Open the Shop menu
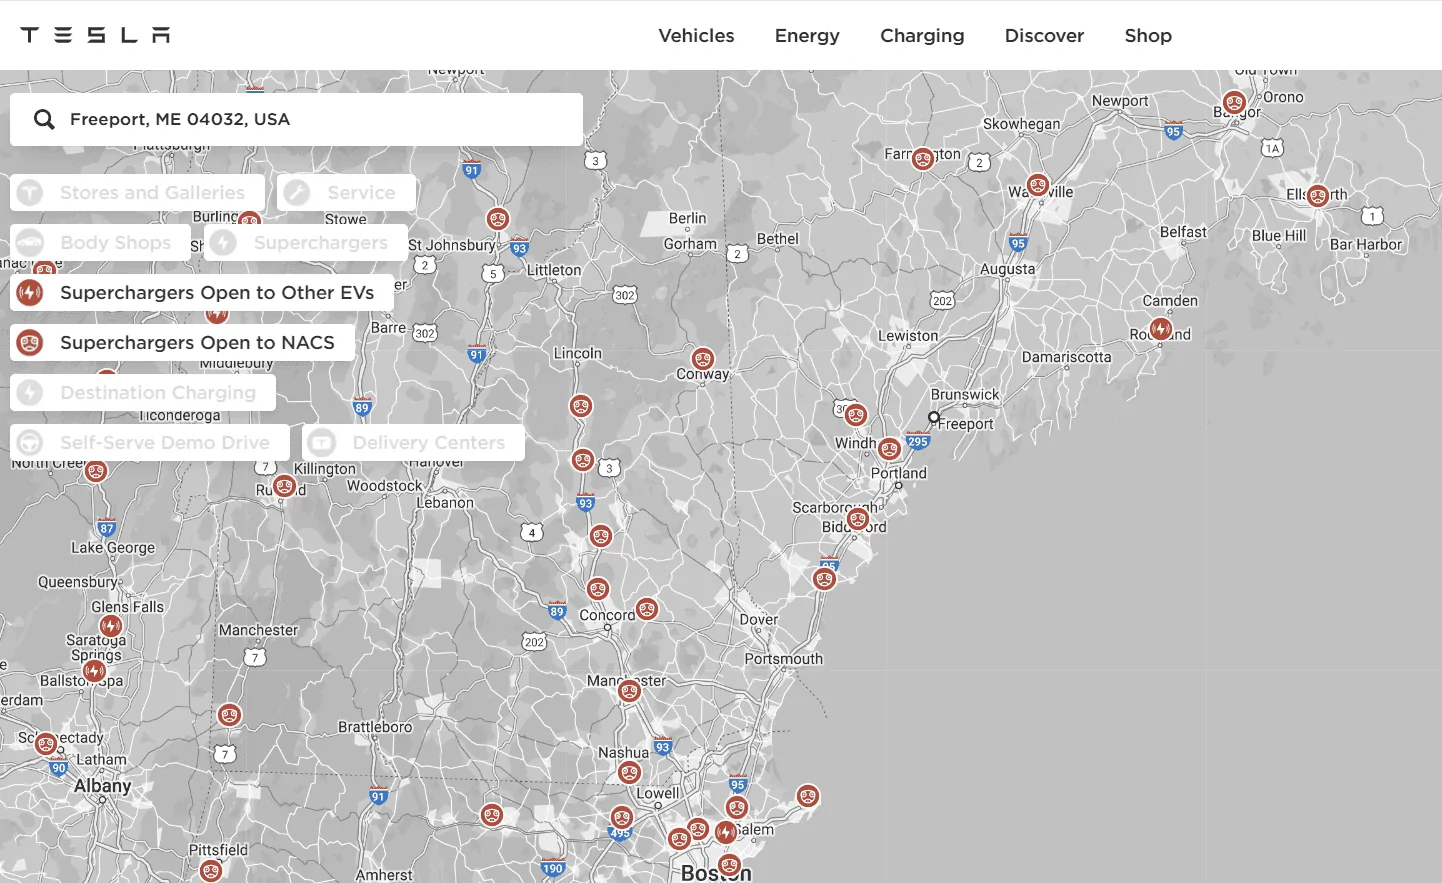This screenshot has width=1442, height=883. 1148,35
